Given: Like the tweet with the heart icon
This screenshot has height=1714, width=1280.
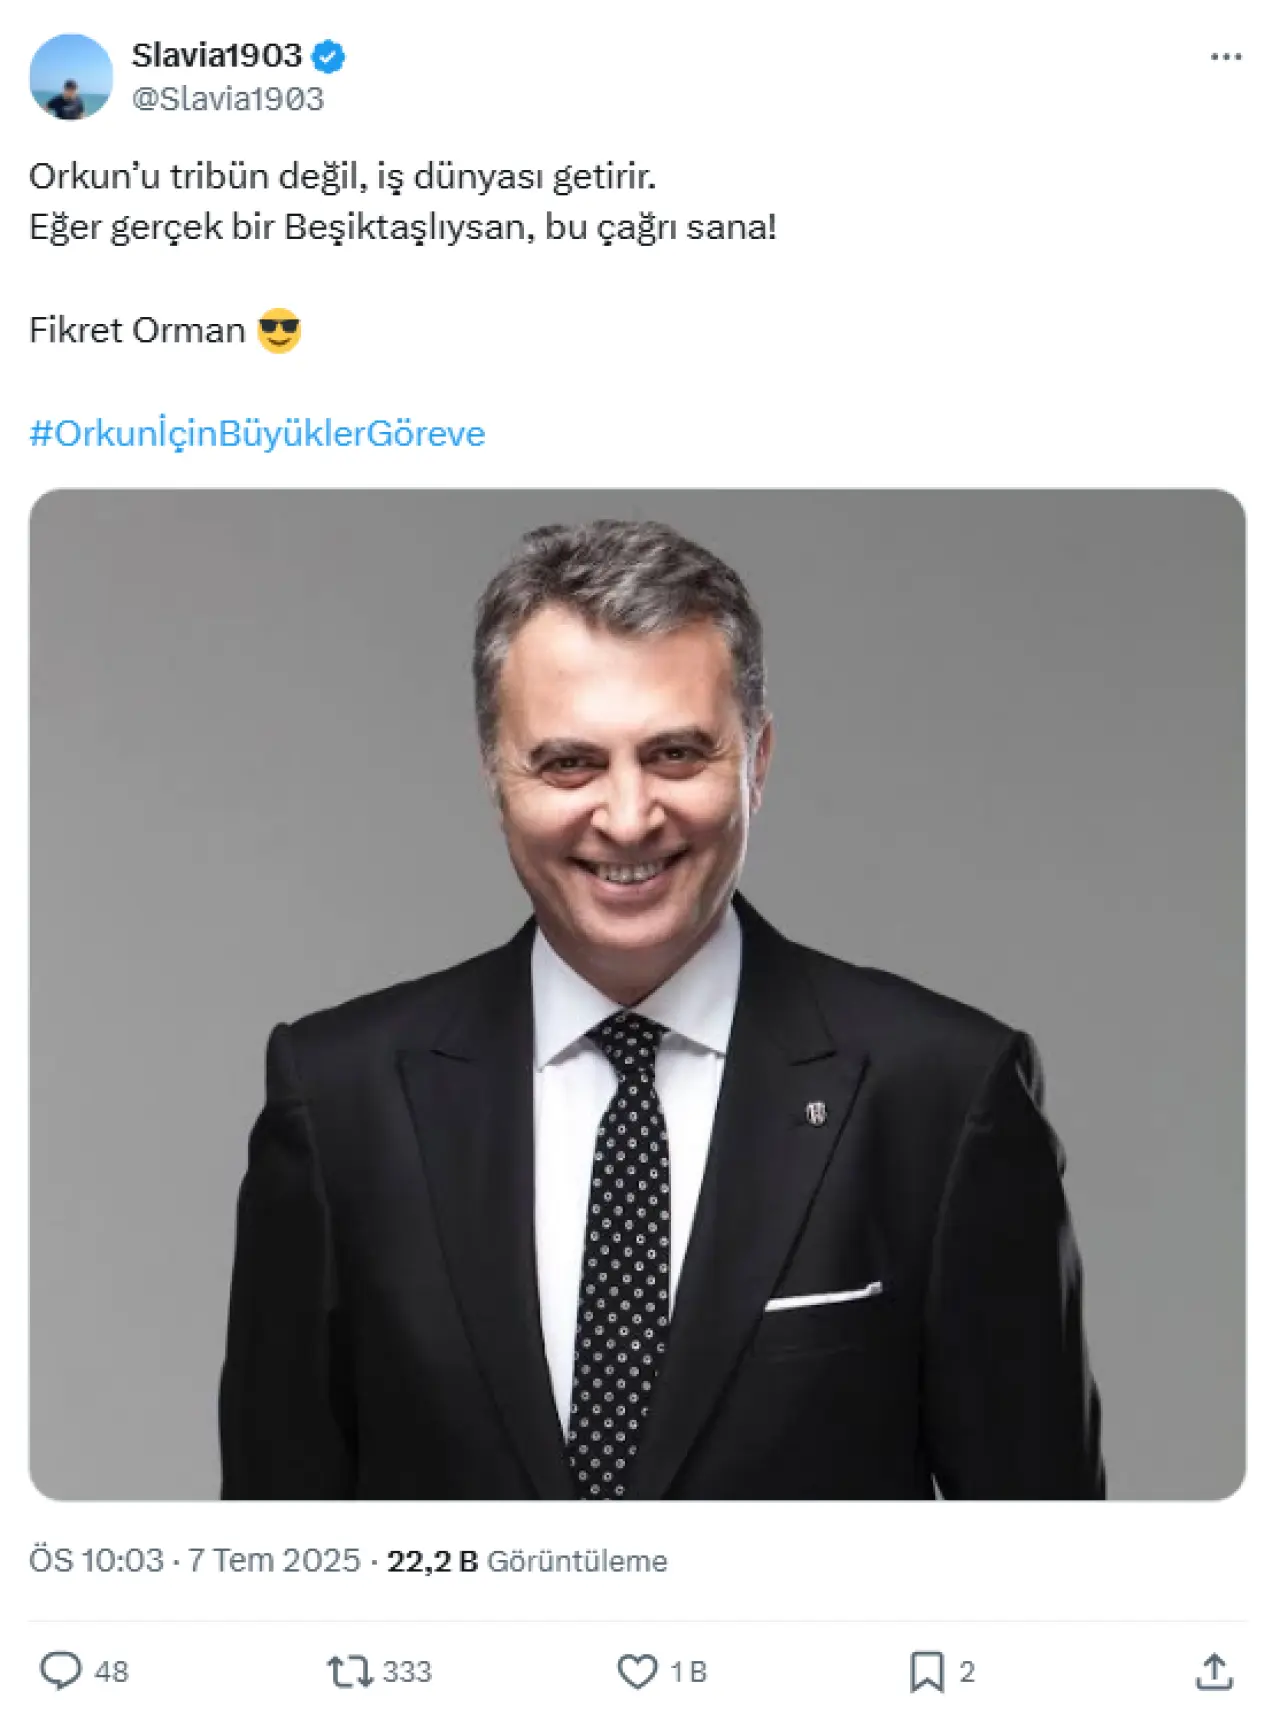Looking at the screenshot, I should pos(637,1671).
